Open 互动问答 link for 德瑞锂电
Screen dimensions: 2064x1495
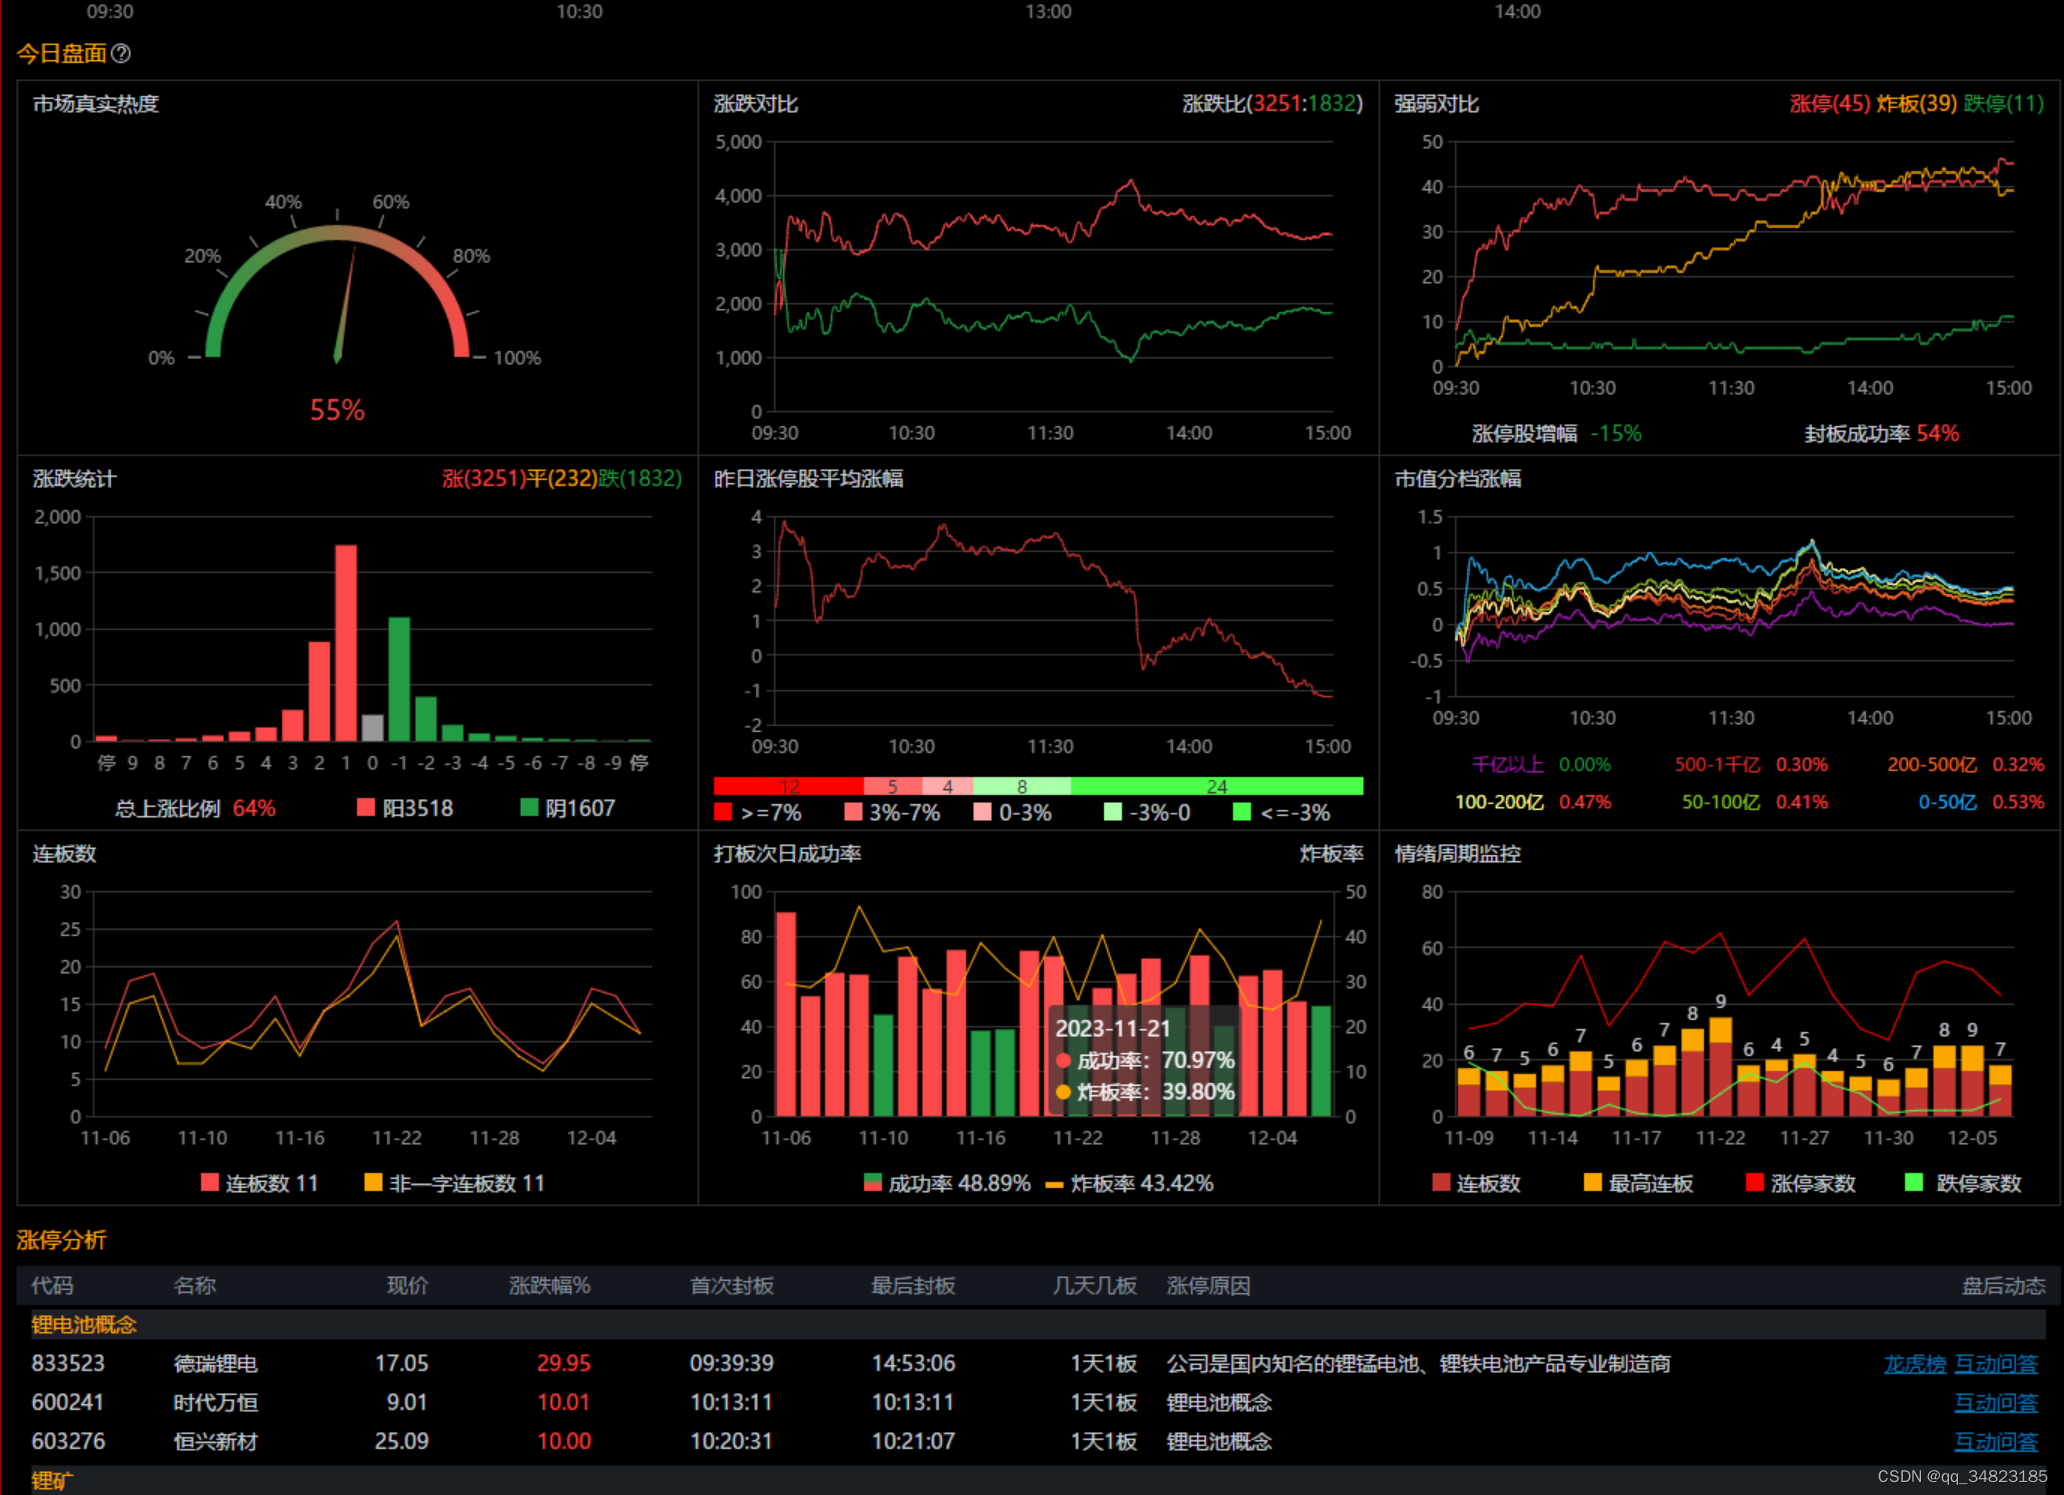coord(1996,1364)
